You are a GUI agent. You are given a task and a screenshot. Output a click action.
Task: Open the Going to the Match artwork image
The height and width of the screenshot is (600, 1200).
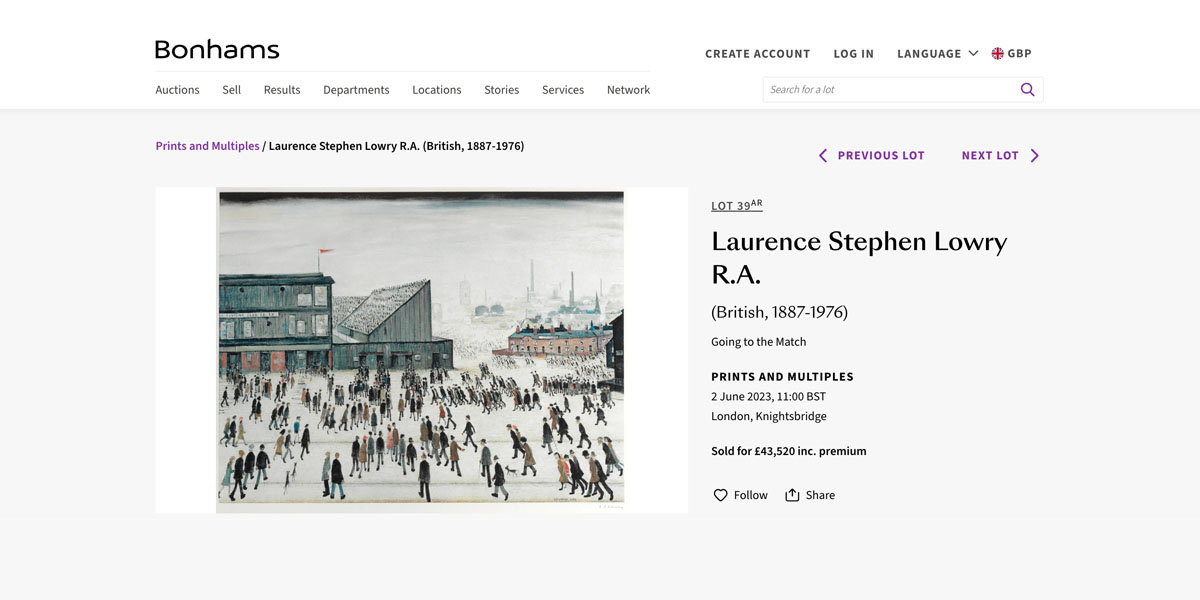421,350
